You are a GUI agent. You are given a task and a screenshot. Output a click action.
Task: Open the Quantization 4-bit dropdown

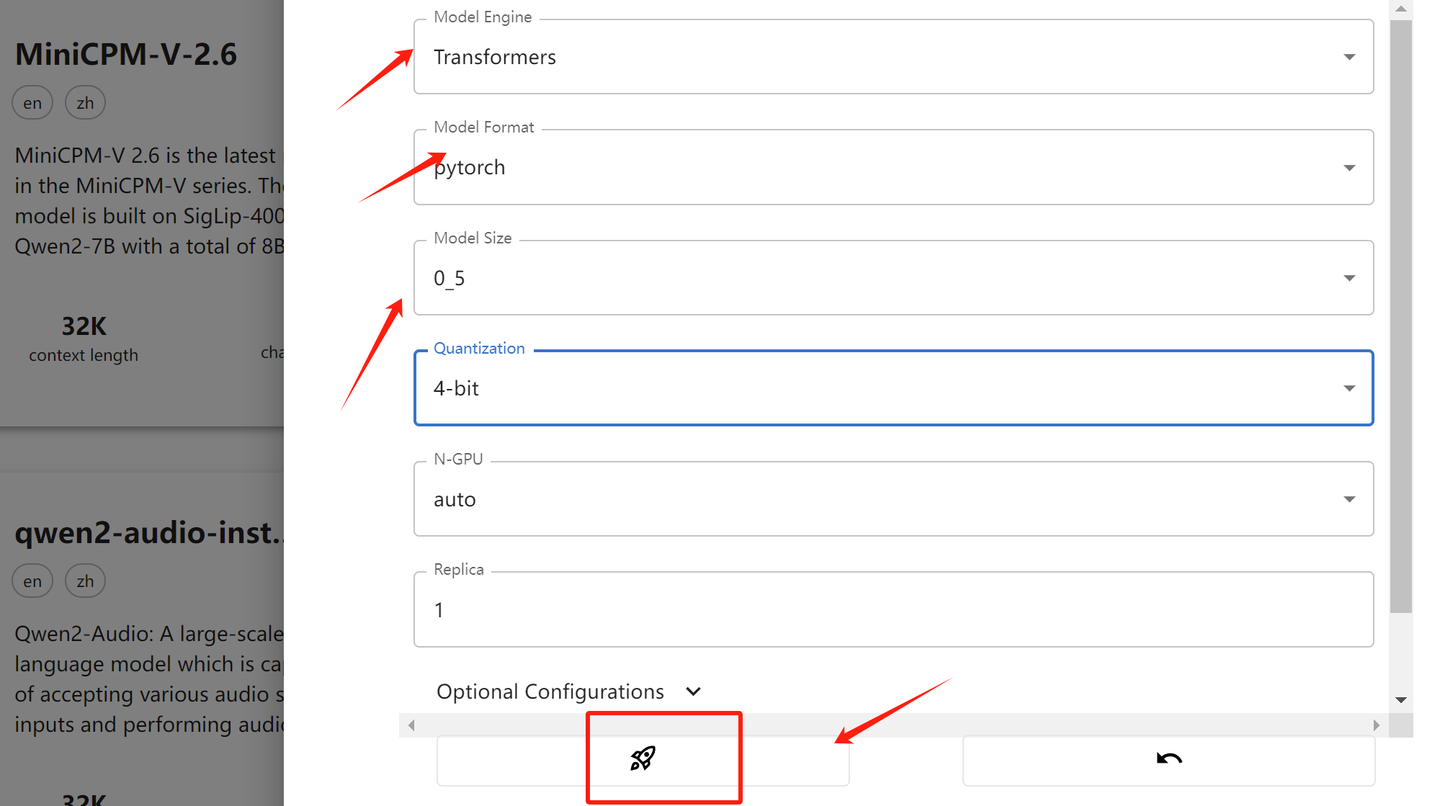click(x=892, y=388)
